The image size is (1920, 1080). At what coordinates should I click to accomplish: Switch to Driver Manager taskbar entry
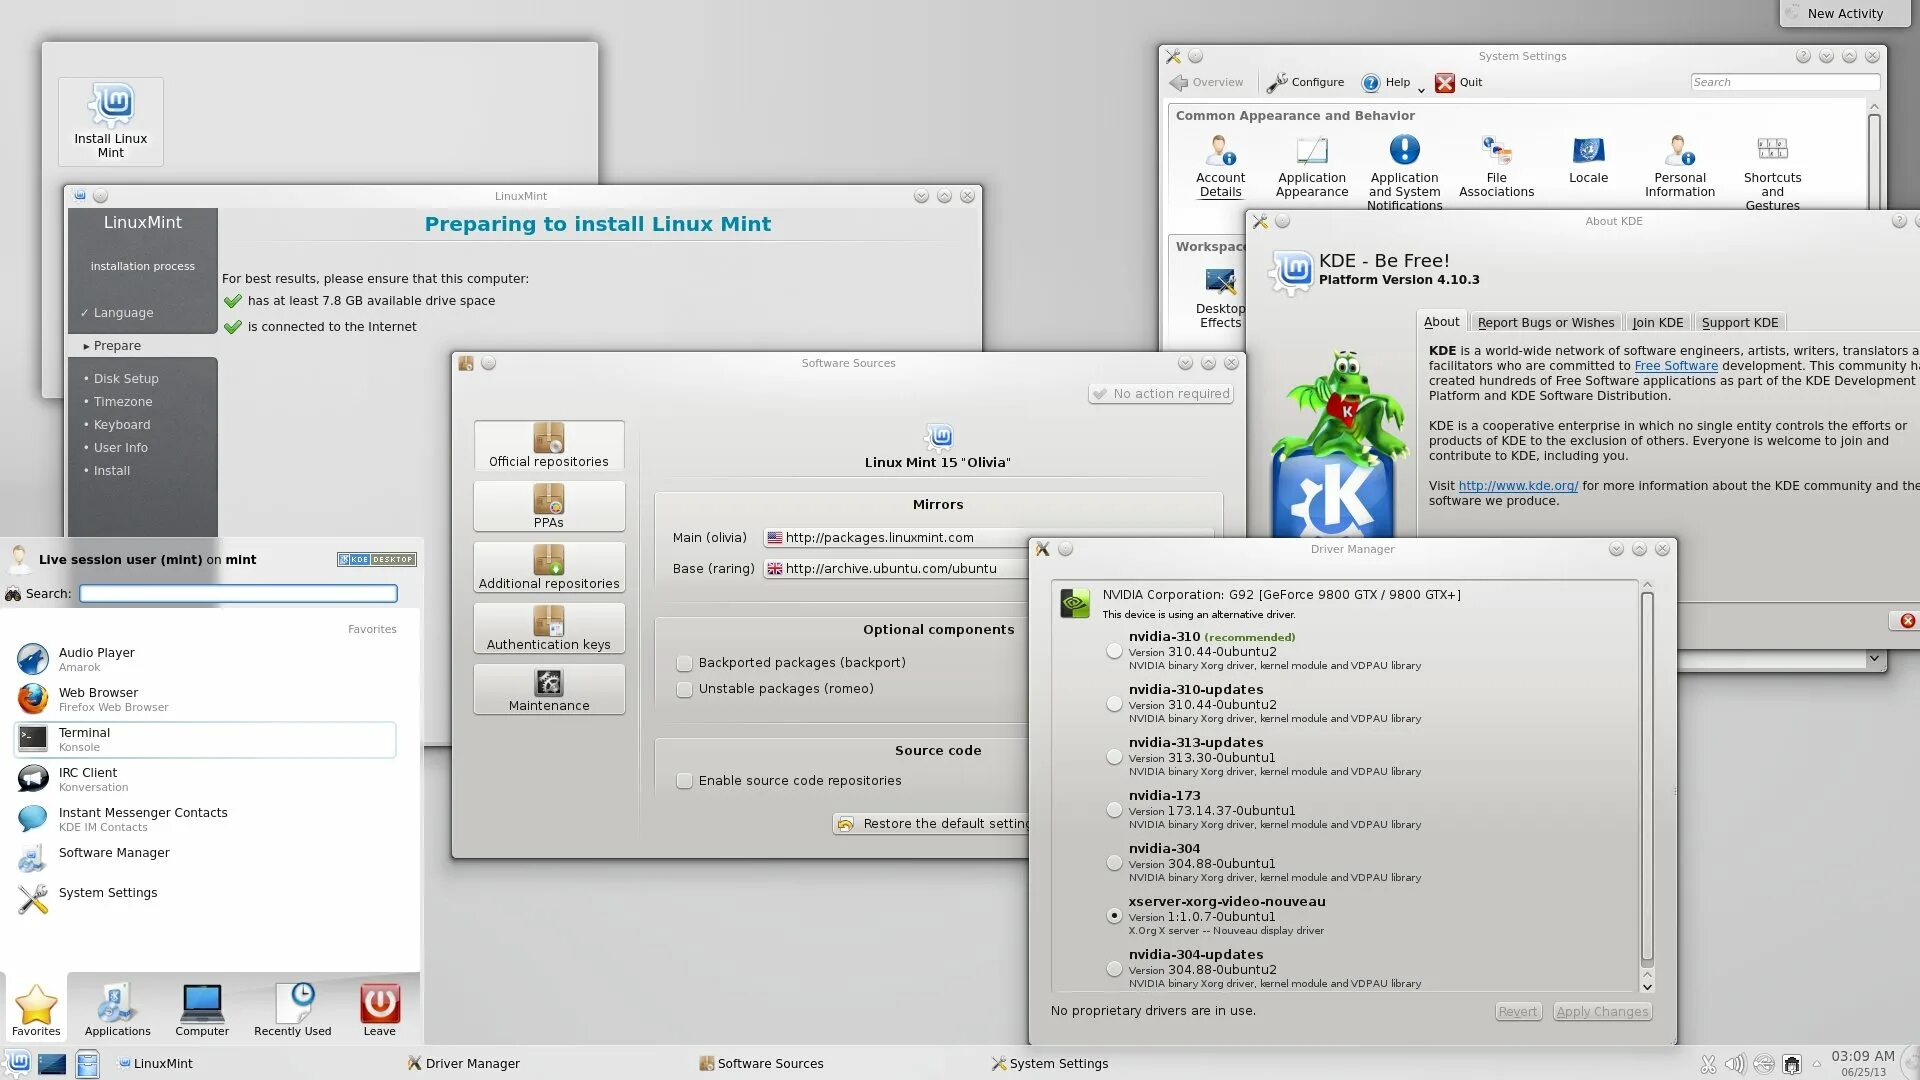[x=464, y=1064]
